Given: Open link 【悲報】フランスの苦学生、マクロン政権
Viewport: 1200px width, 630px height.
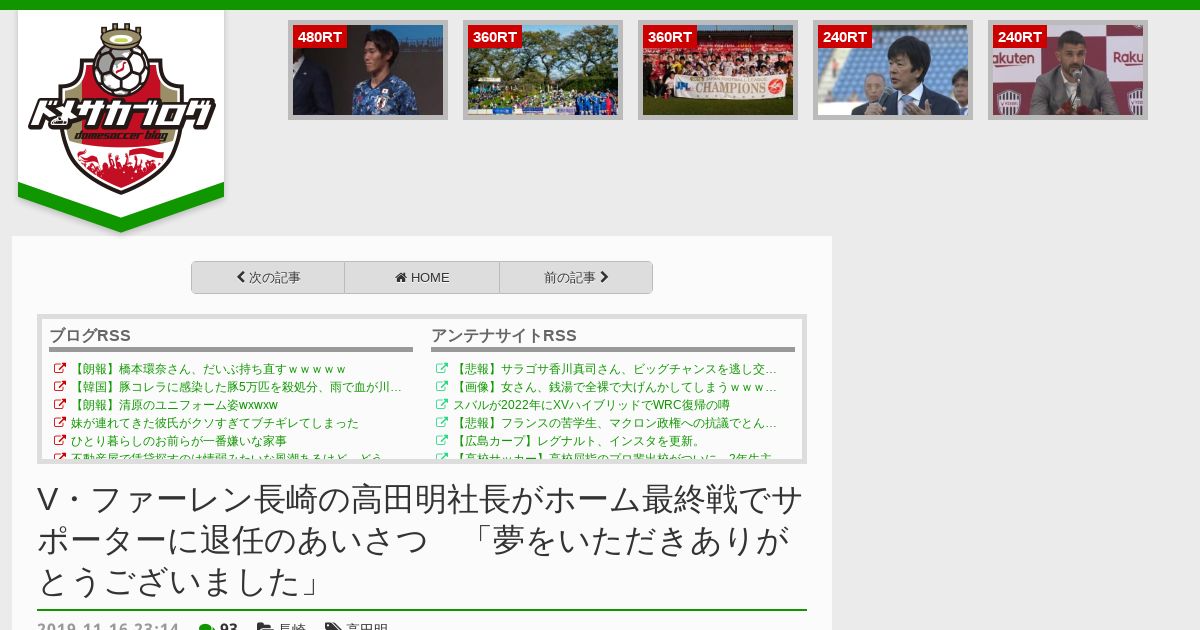Looking at the screenshot, I should click(615, 423).
